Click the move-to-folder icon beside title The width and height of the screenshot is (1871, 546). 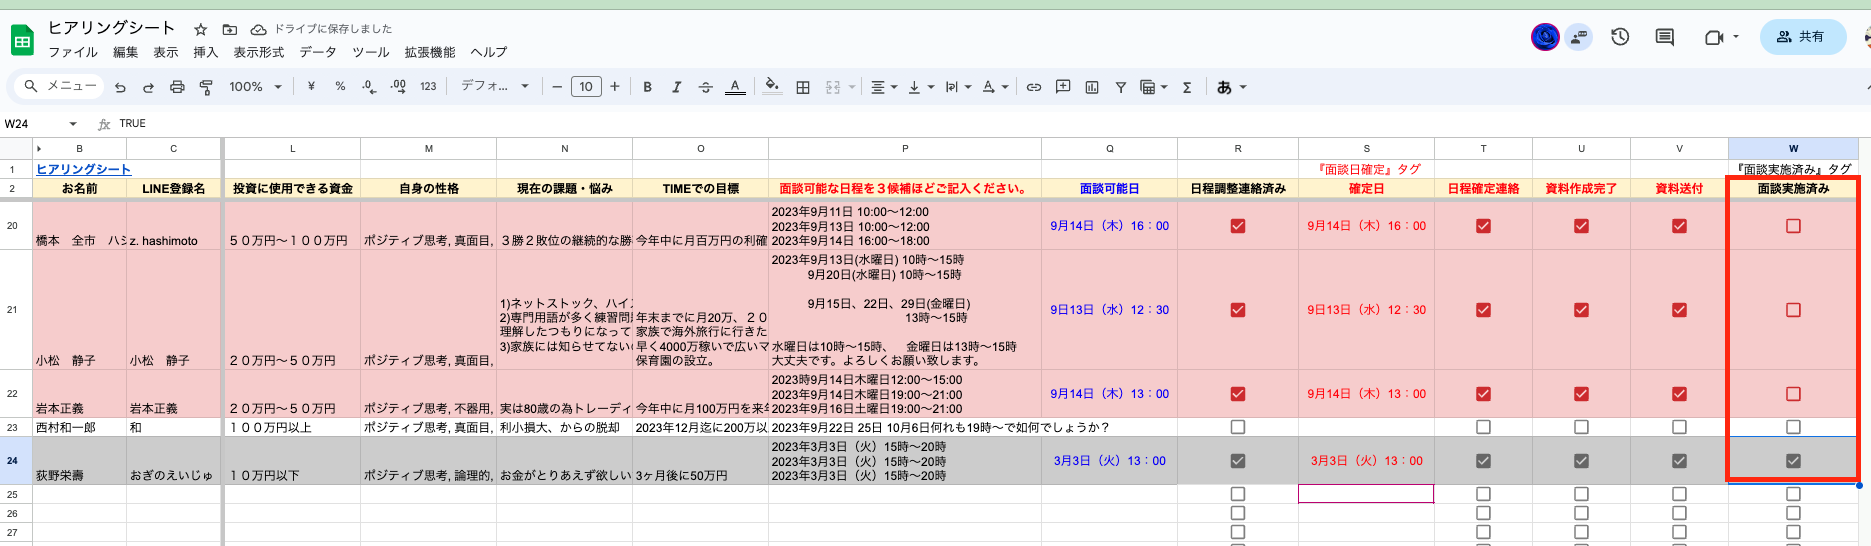point(230,29)
